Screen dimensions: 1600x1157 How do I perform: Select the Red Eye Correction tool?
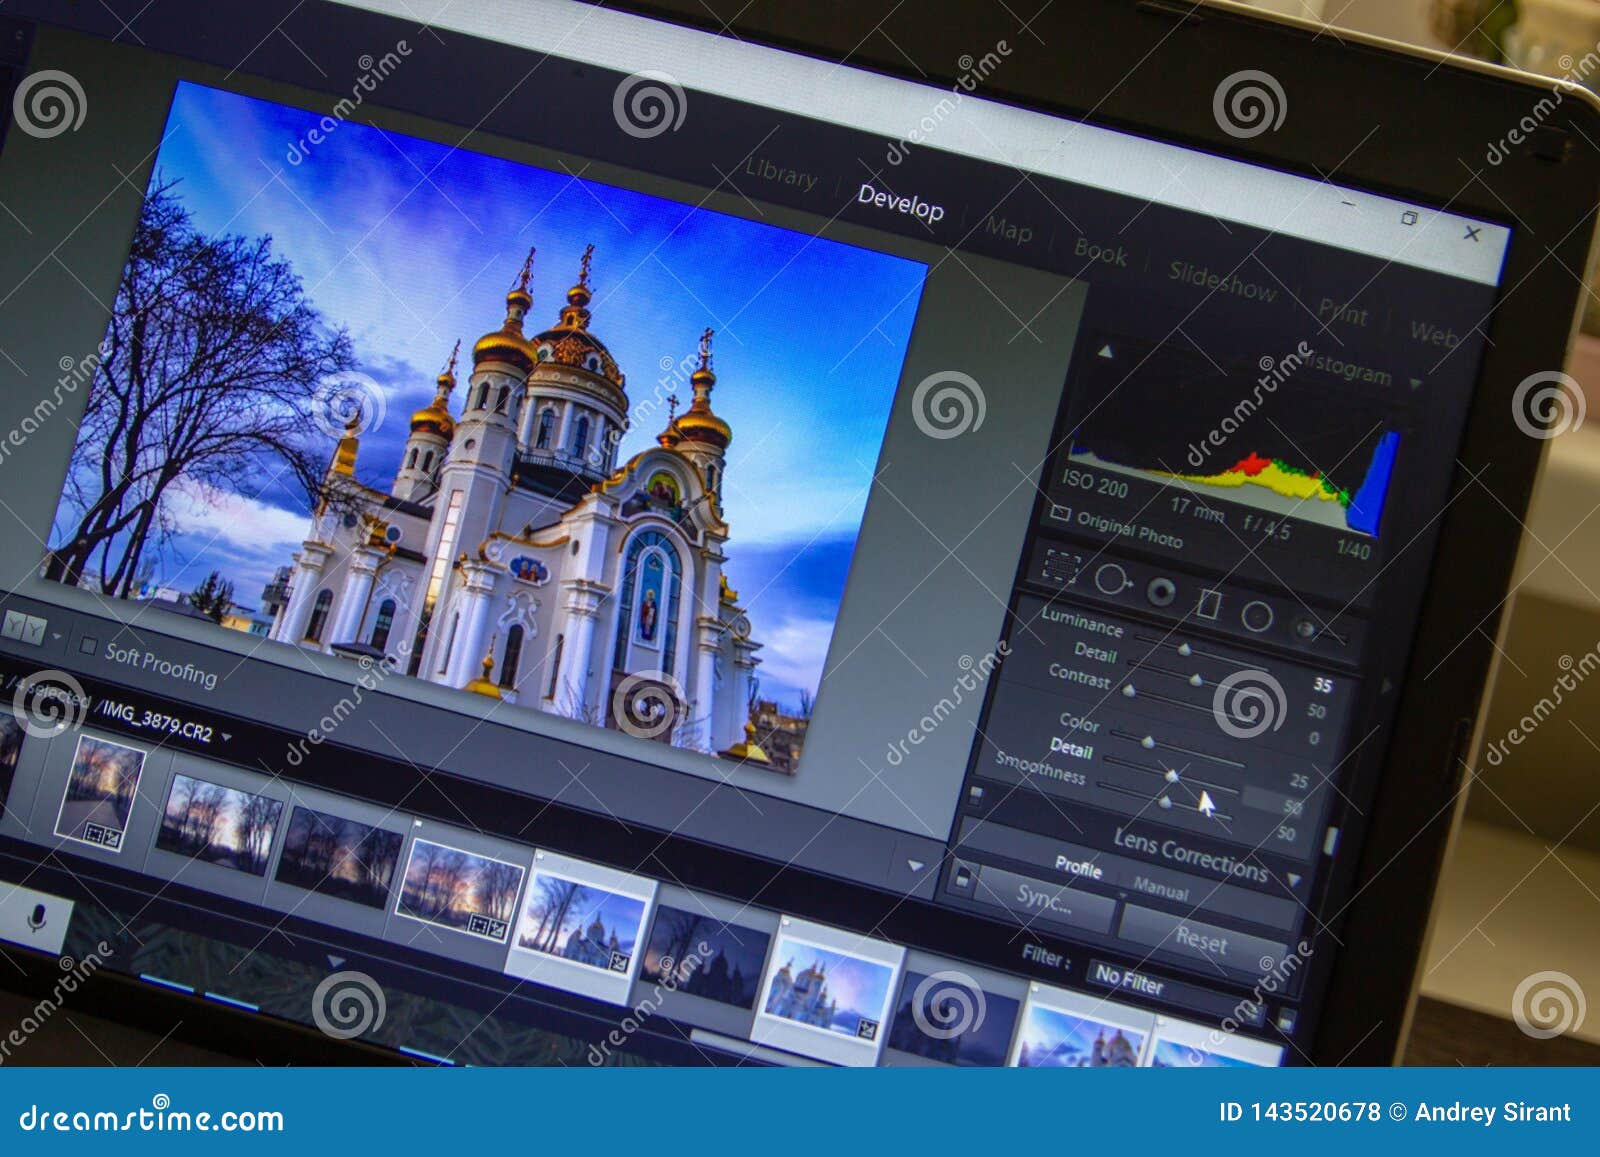click(1160, 591)
